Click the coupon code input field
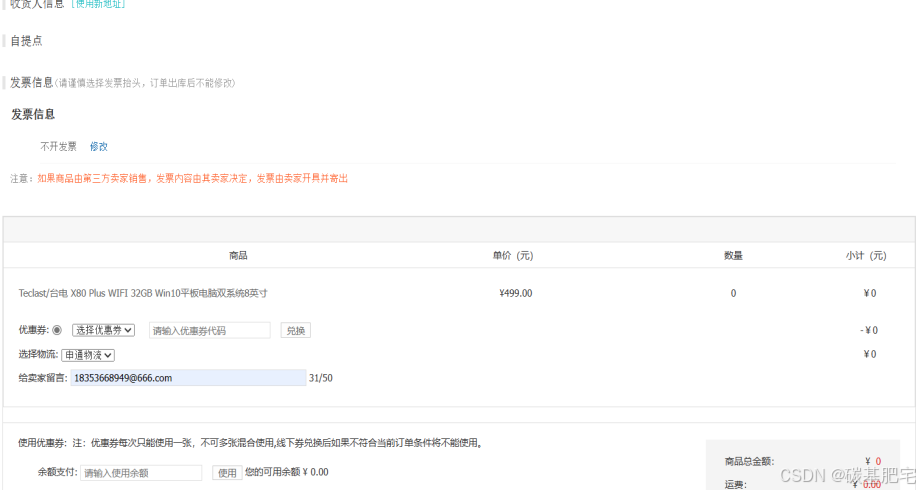920x491 pixels. [x=209, y=330]
